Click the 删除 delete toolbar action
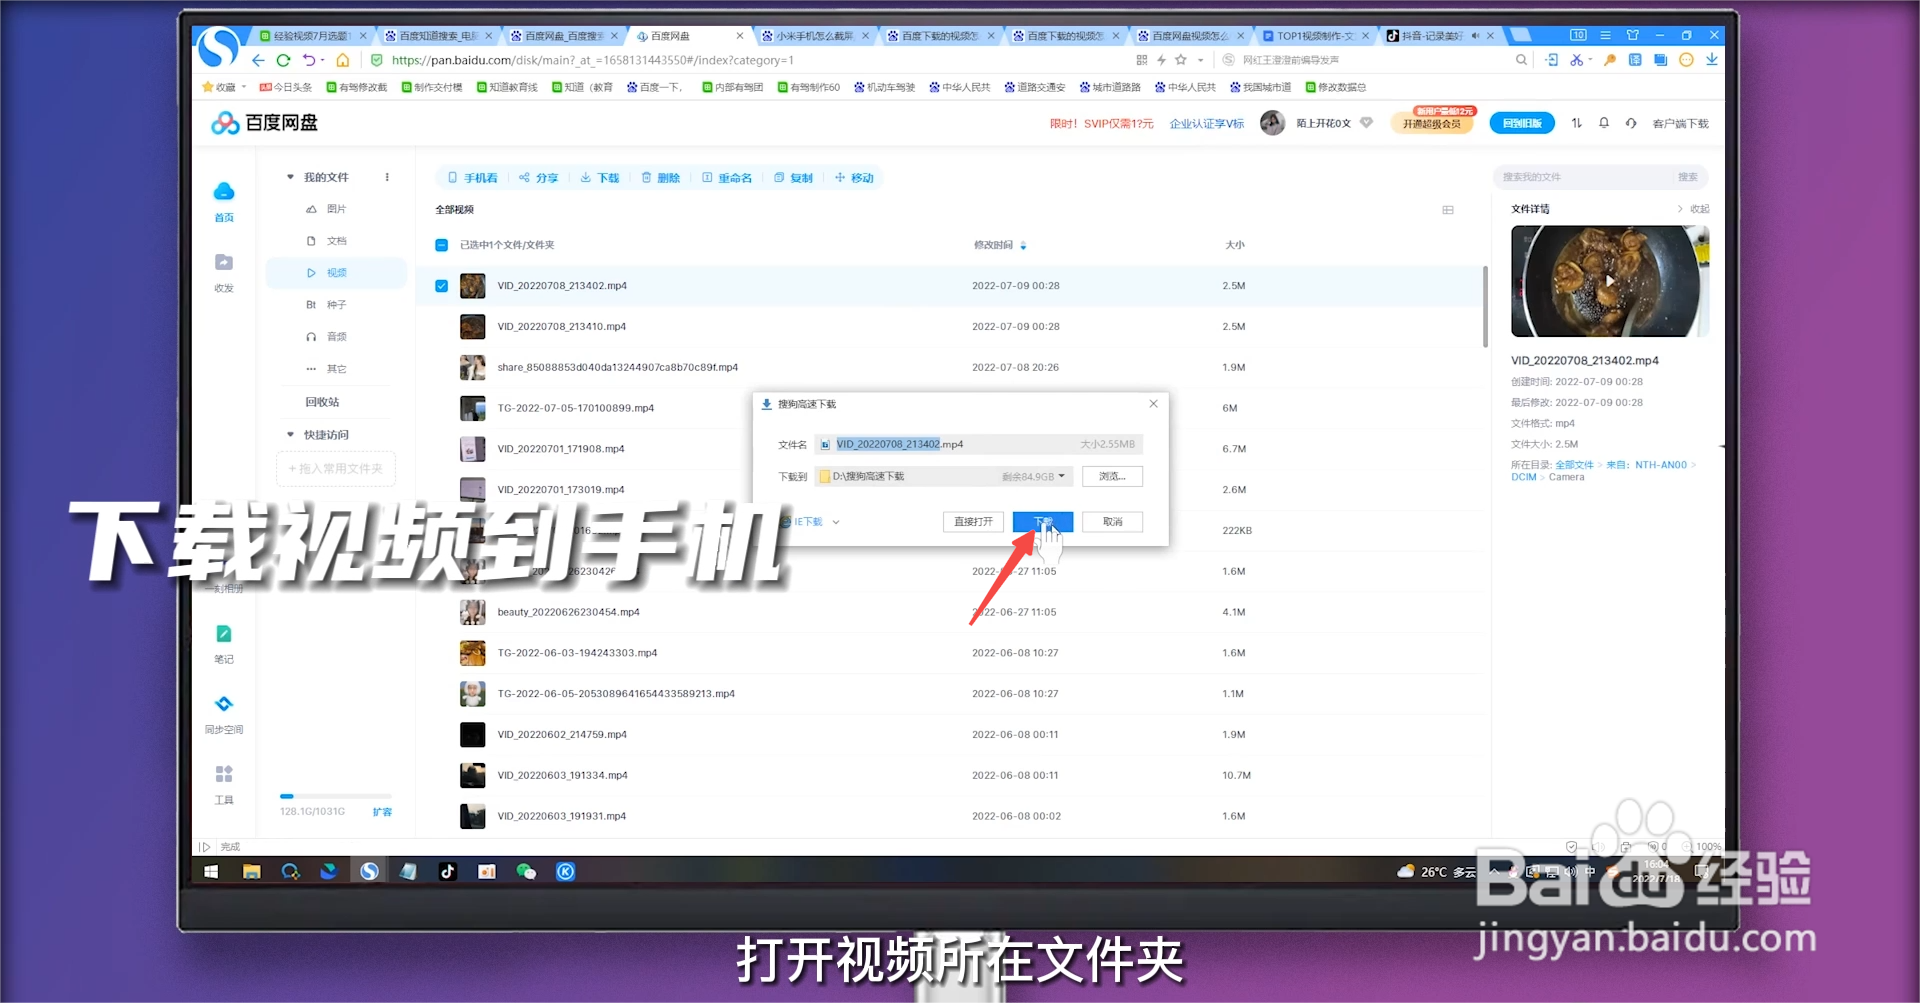Image resolution: width=1920 pixels, height=1003 pixels. 661,178
